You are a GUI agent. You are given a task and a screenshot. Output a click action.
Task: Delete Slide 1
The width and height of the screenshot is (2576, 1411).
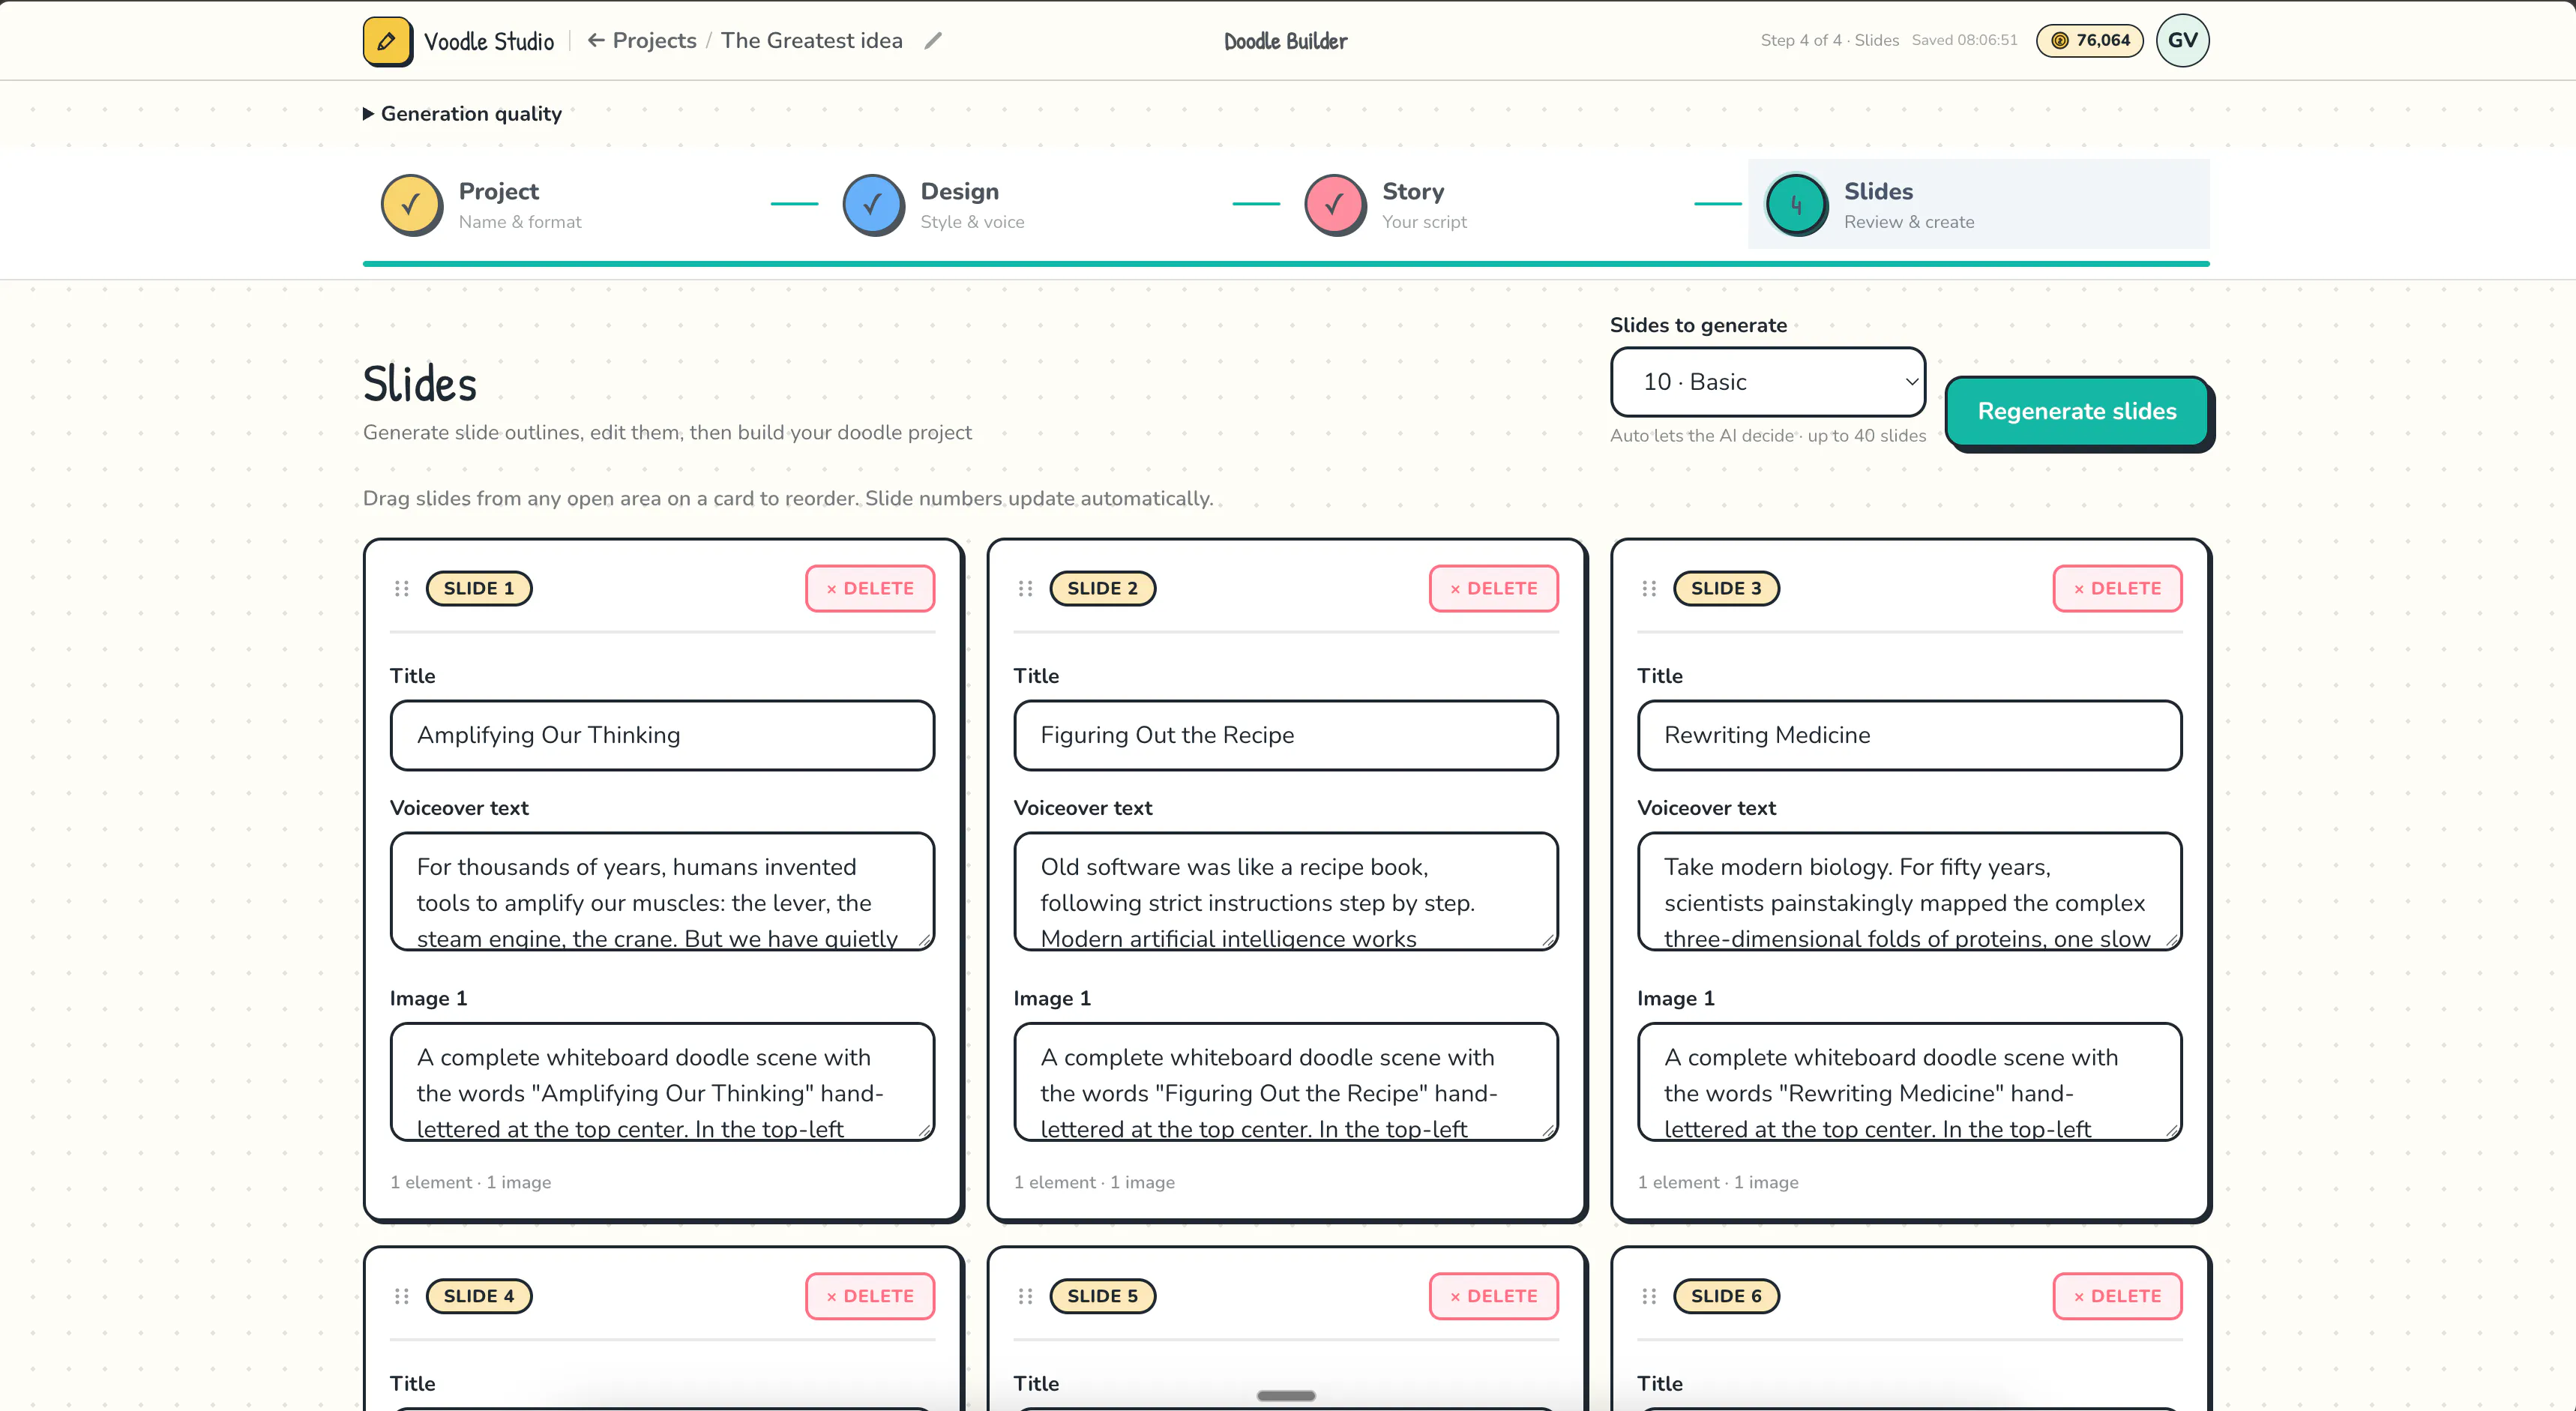[x=870, y=589]
